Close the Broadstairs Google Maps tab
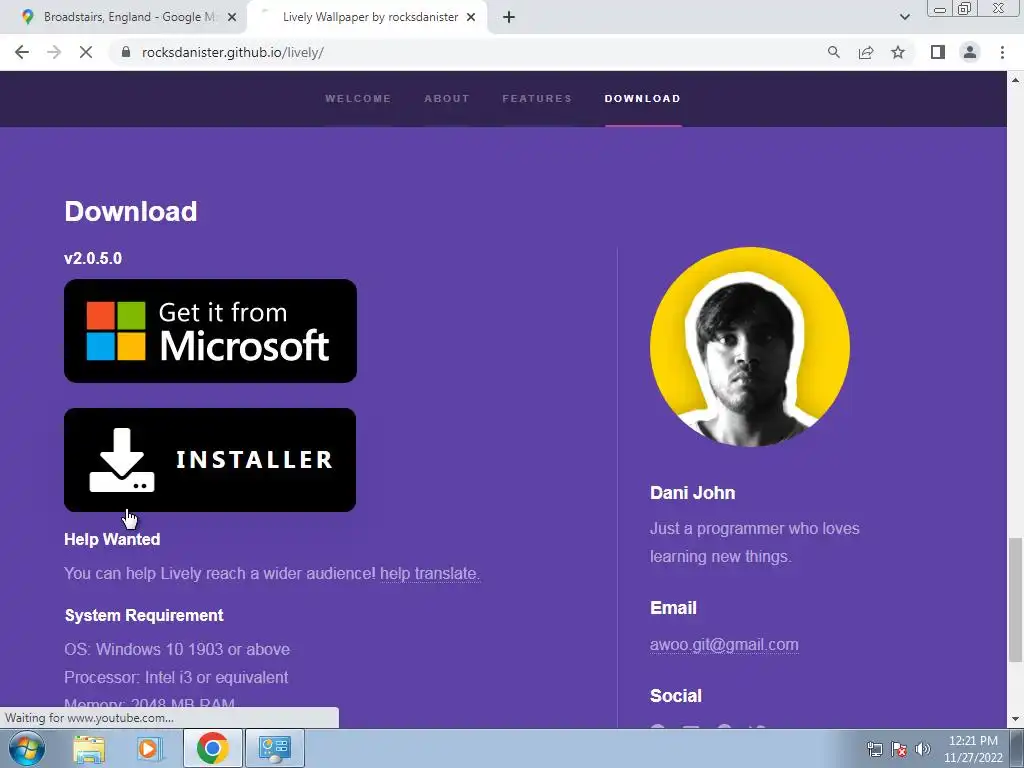The height and width of the screenshot is (768, 1024). pyautogui.click(x=232, y=17)
